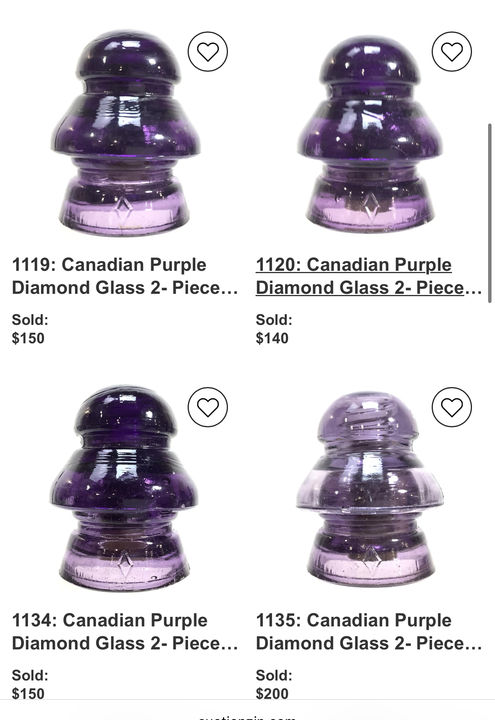The image size is (495, 720).
Task: Favorite lot 1120 with heart icon
Action: point(452,51)
